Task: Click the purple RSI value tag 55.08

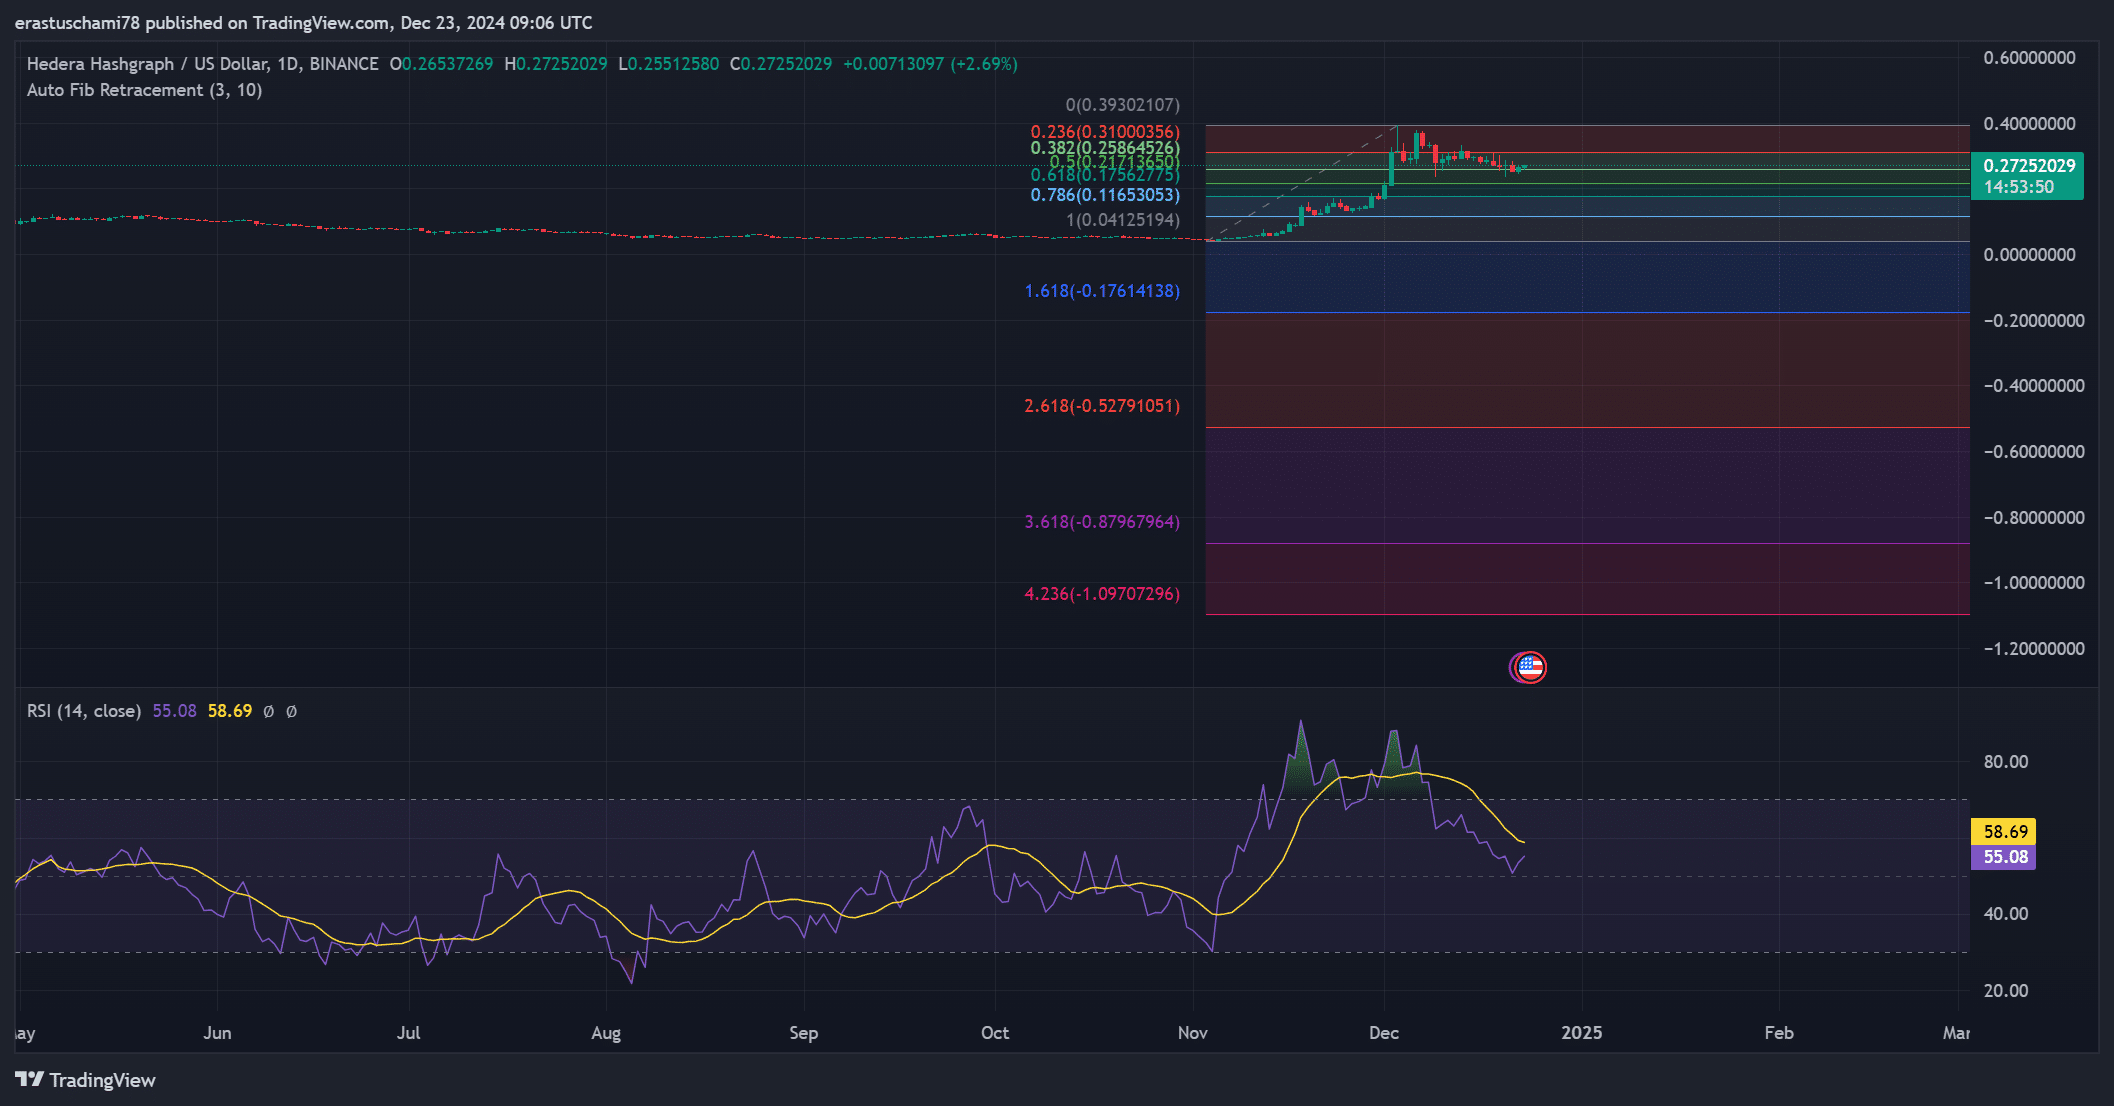Action: 2004,857
